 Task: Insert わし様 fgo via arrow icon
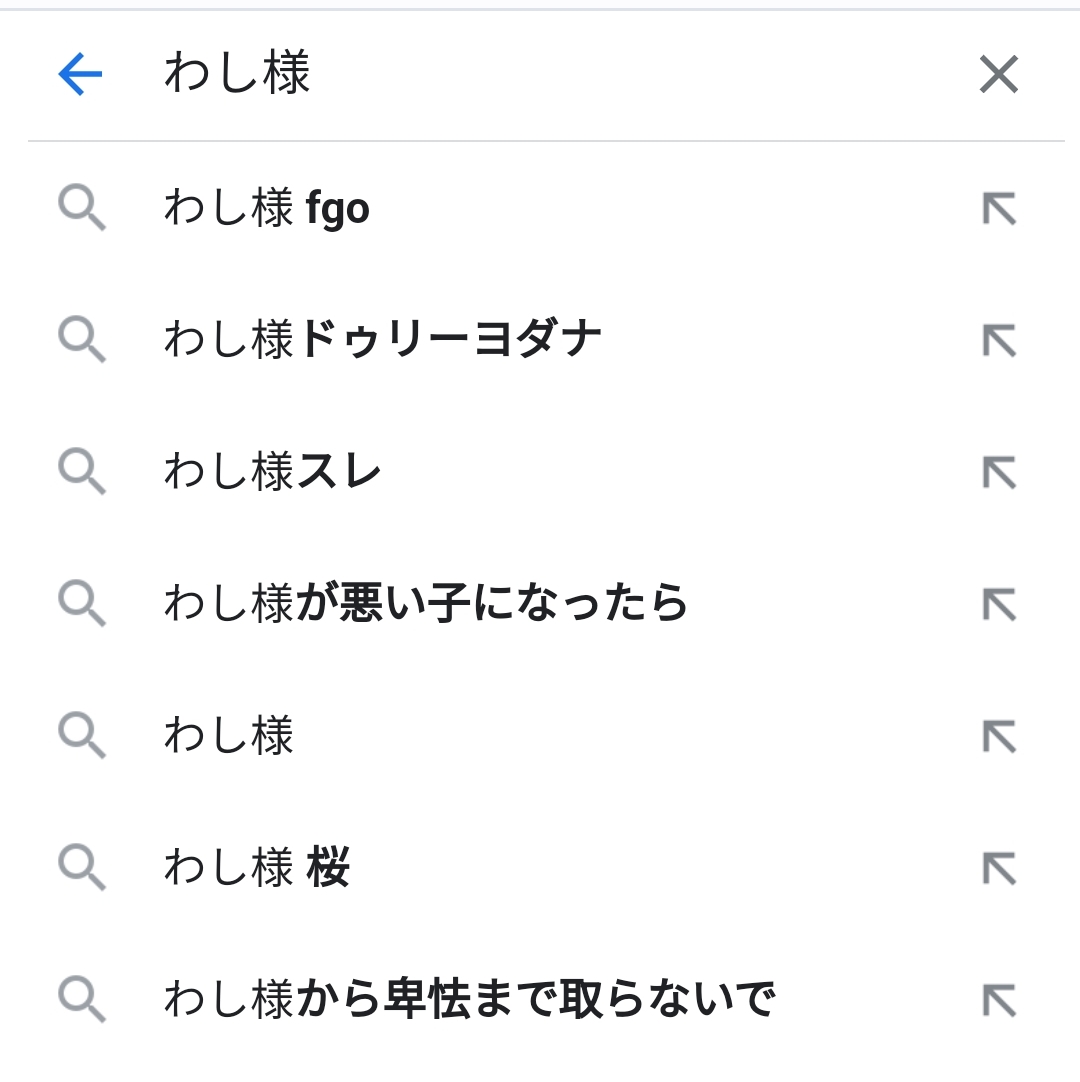tap(998, 209)
